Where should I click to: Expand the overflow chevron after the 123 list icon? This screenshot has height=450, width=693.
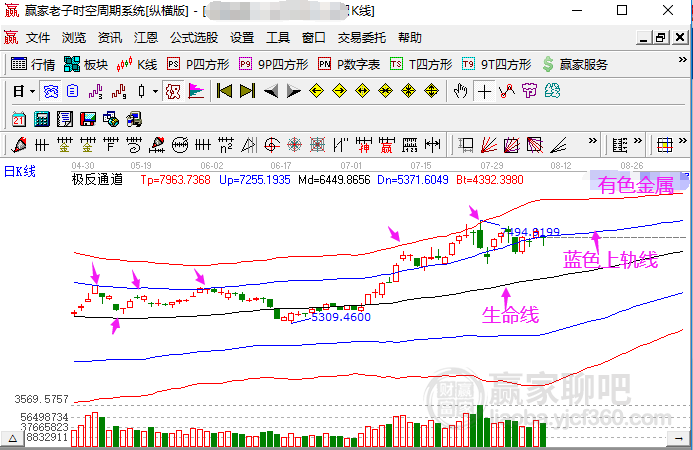[637, 141]
